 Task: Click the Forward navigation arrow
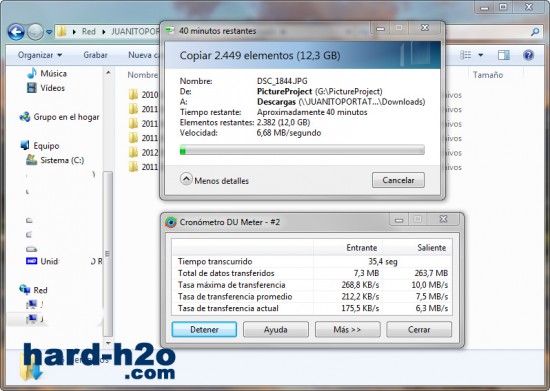pos(35,32)
